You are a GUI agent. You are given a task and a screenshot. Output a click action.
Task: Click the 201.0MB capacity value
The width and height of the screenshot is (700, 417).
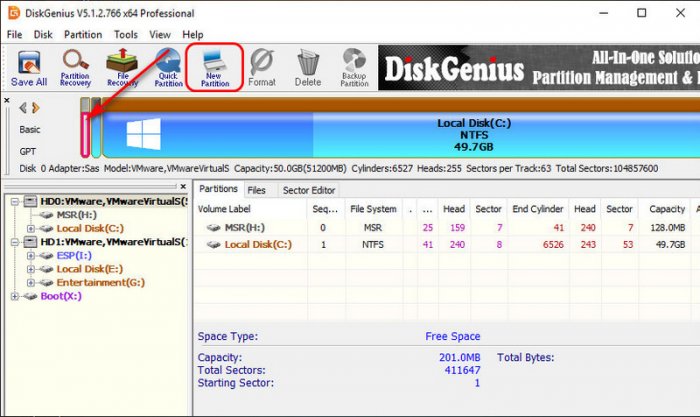pyautogui.click(x=459, y=358)
